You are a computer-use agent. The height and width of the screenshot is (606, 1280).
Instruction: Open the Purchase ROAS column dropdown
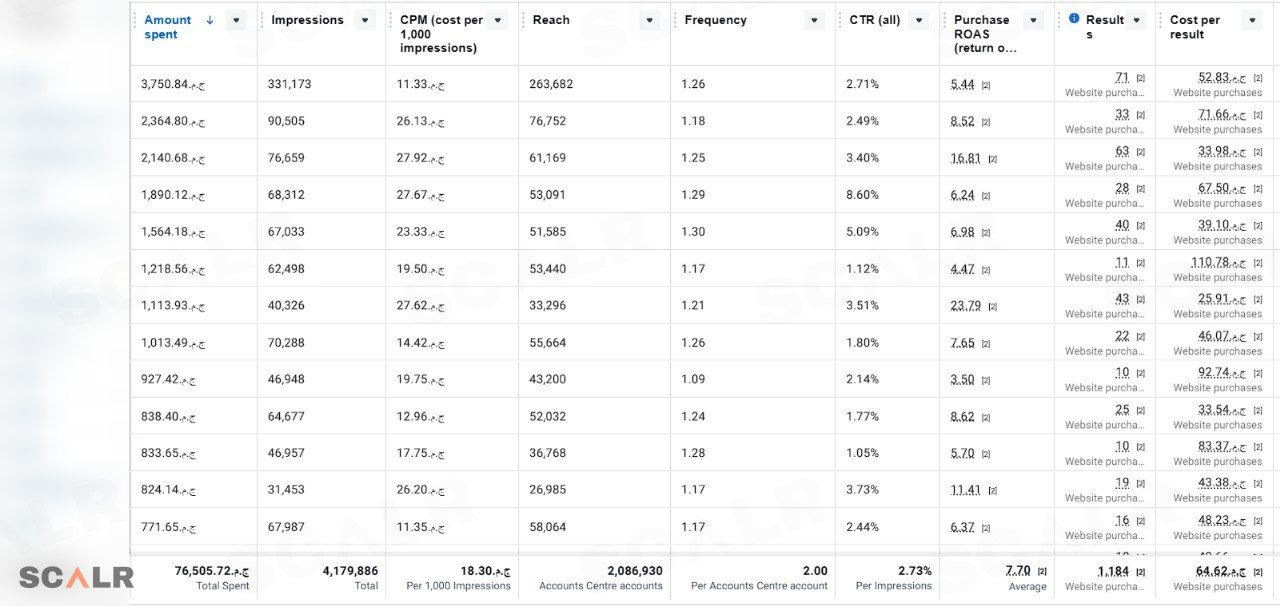tap(1034, 20)
